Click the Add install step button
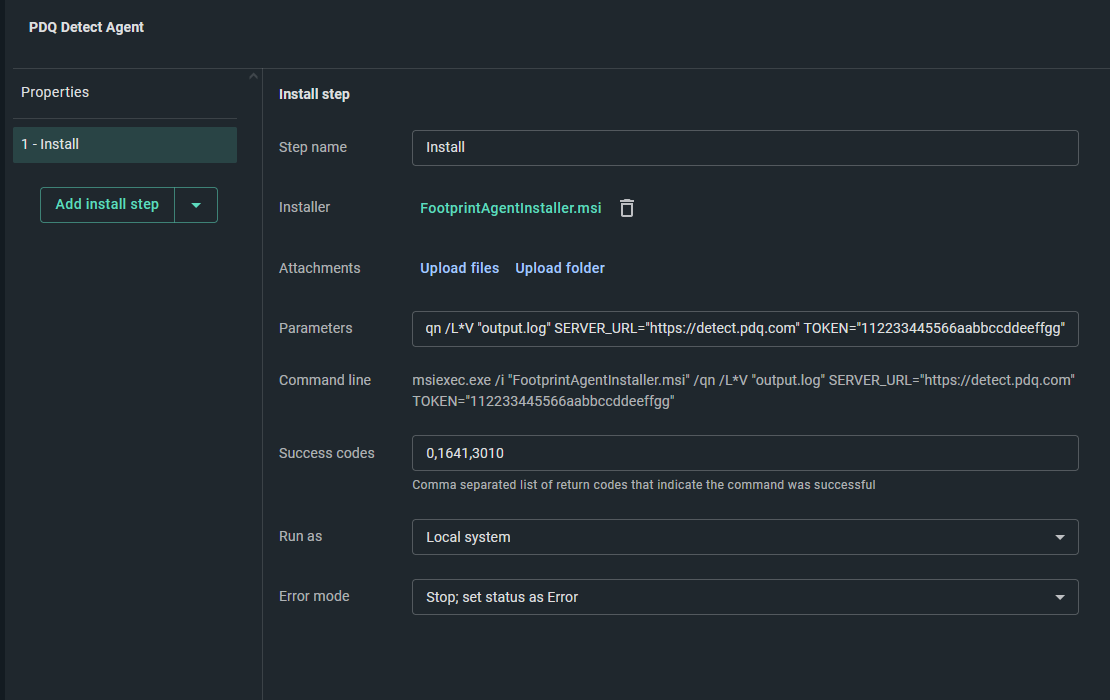Viewport: 1110px width, 700px height. pyautogui.click(x=107, y=205)
